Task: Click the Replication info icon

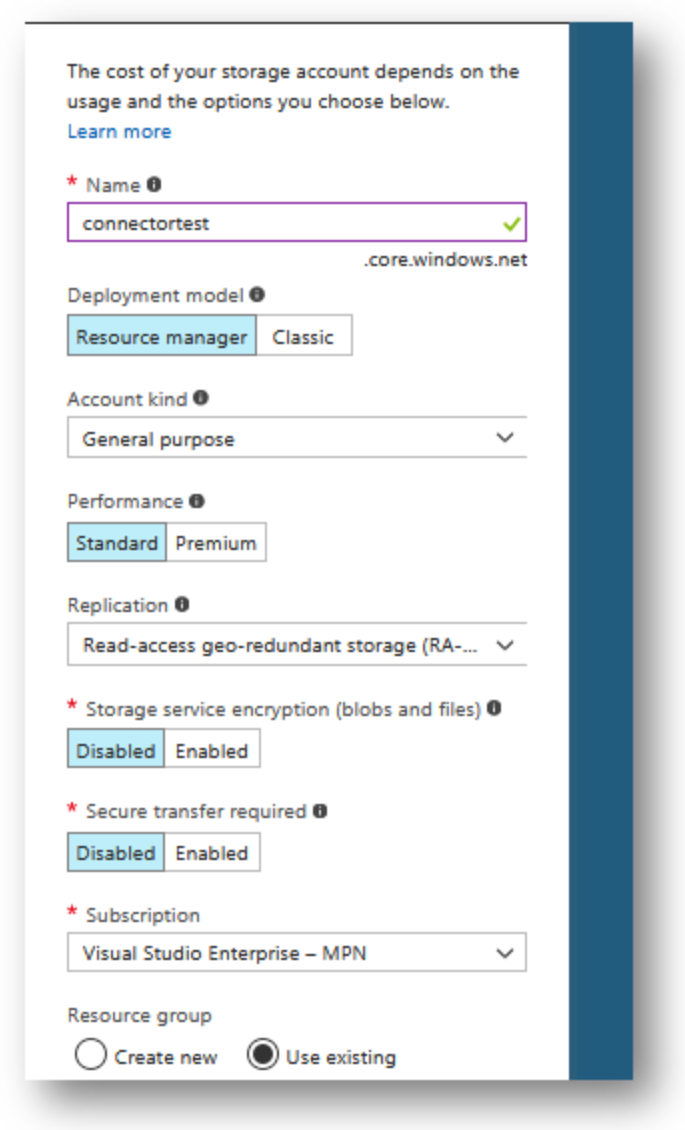Action: (182, 605)
